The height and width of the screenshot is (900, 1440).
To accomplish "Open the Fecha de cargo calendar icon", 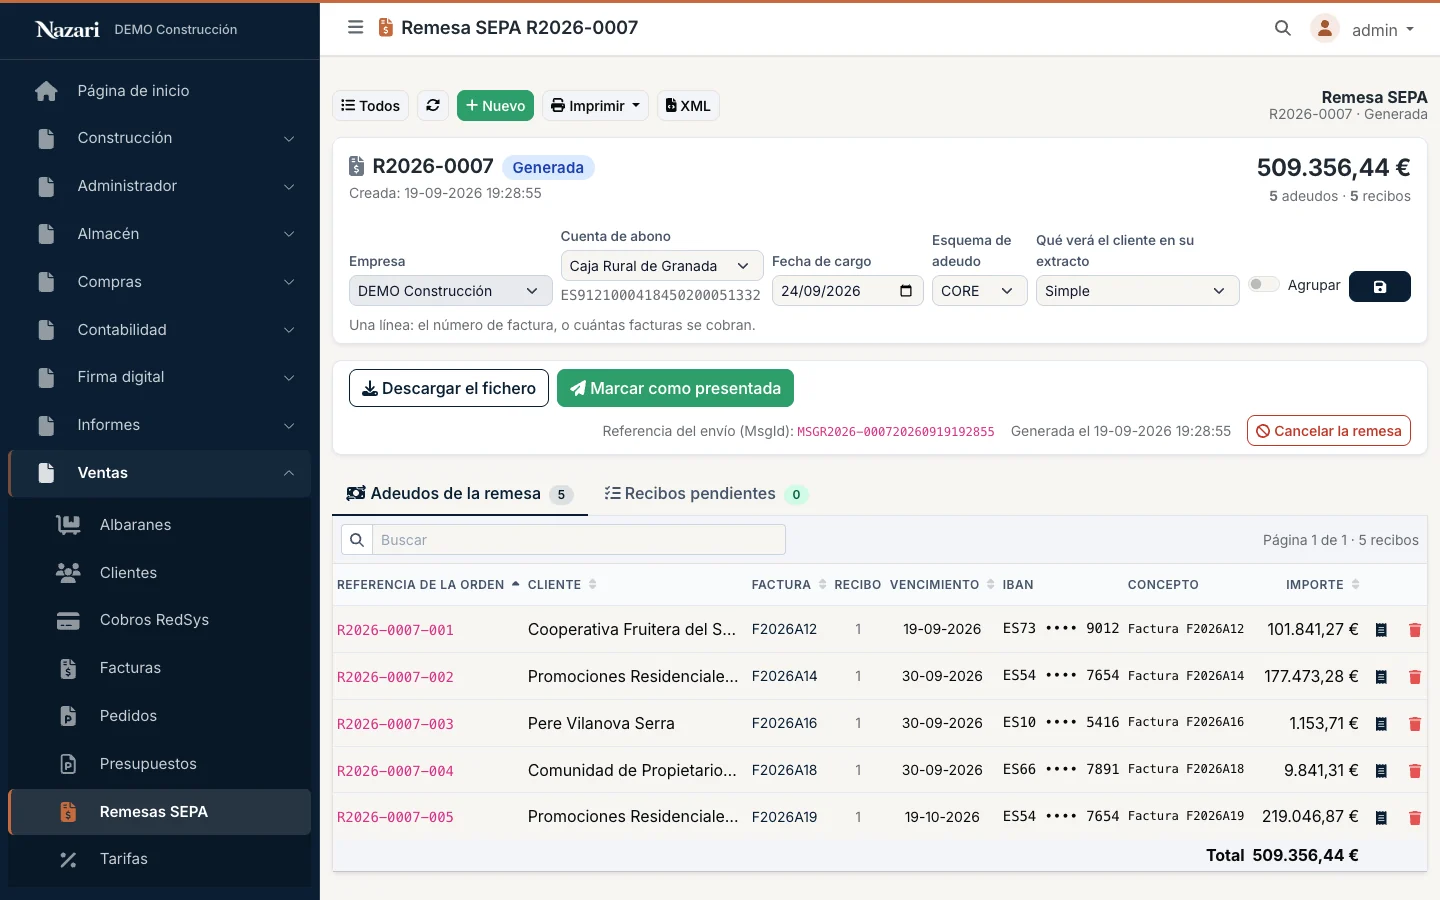I will tap(906, 291).
